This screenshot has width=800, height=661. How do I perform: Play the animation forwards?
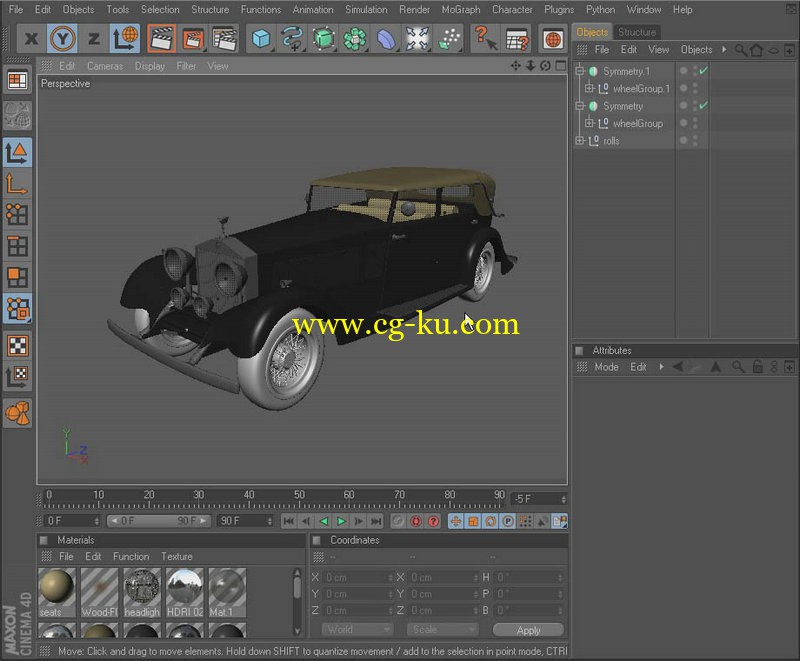[341, 521]
